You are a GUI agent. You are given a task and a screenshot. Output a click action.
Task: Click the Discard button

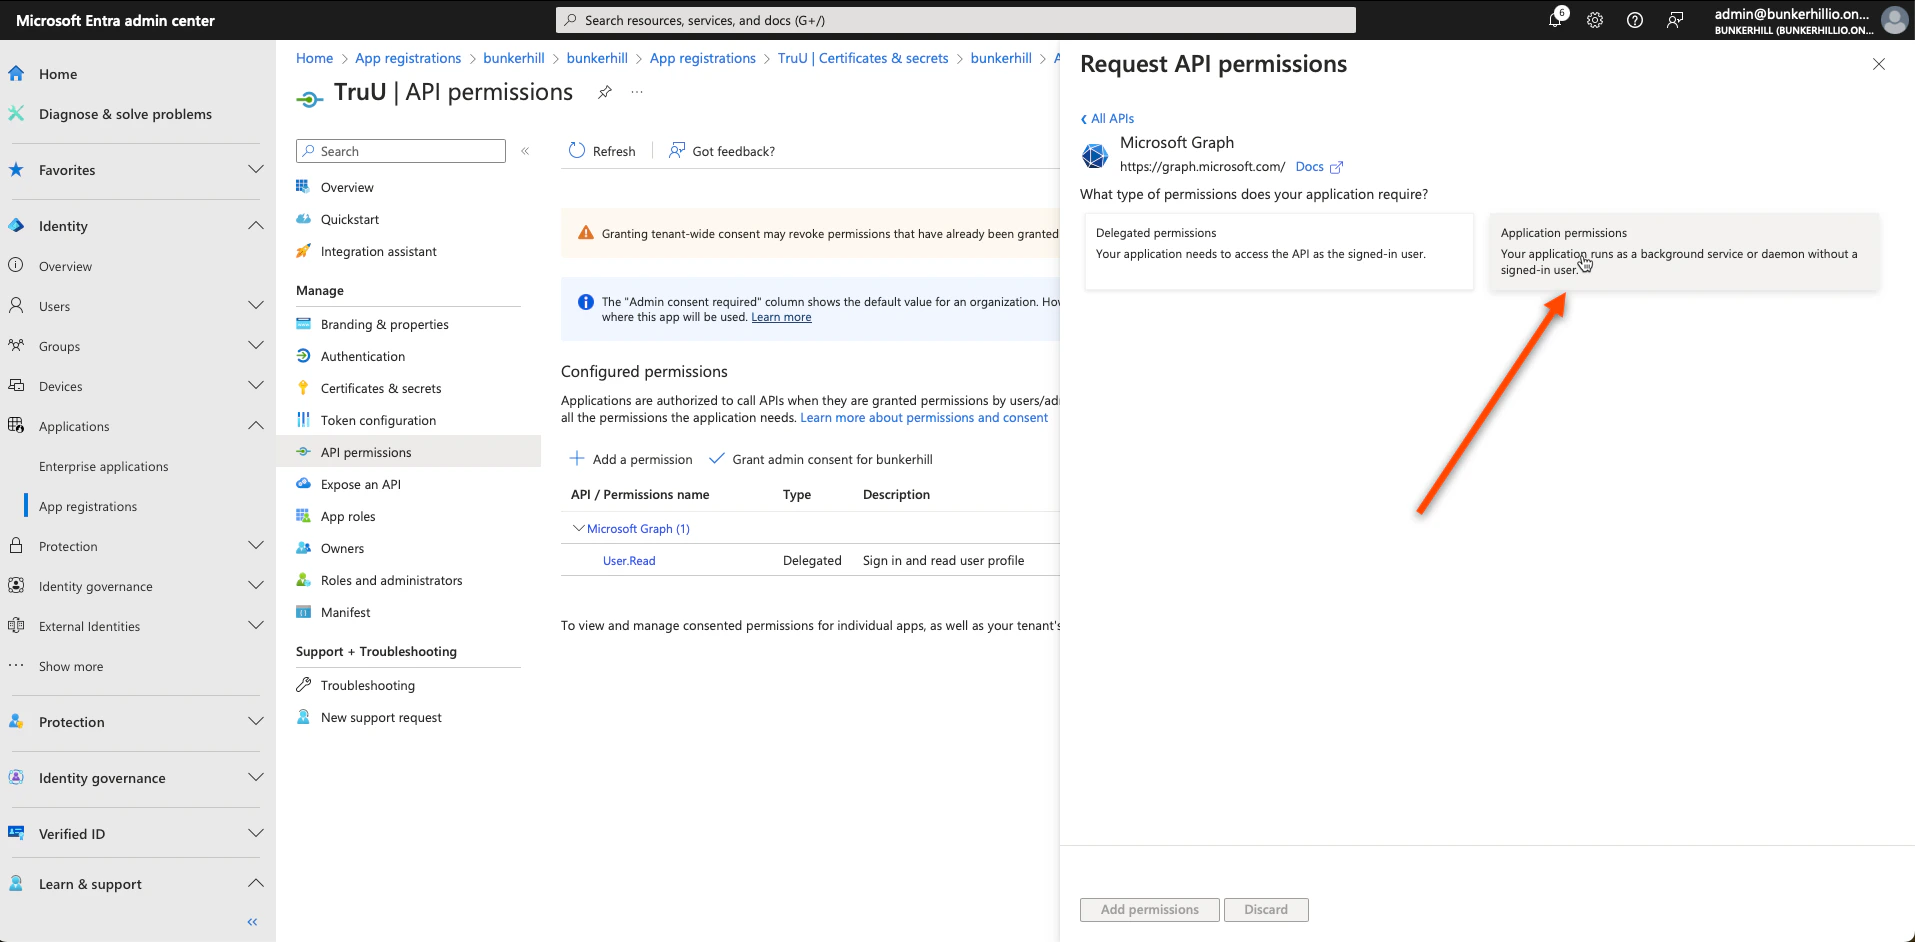[x=1266, y=909]
